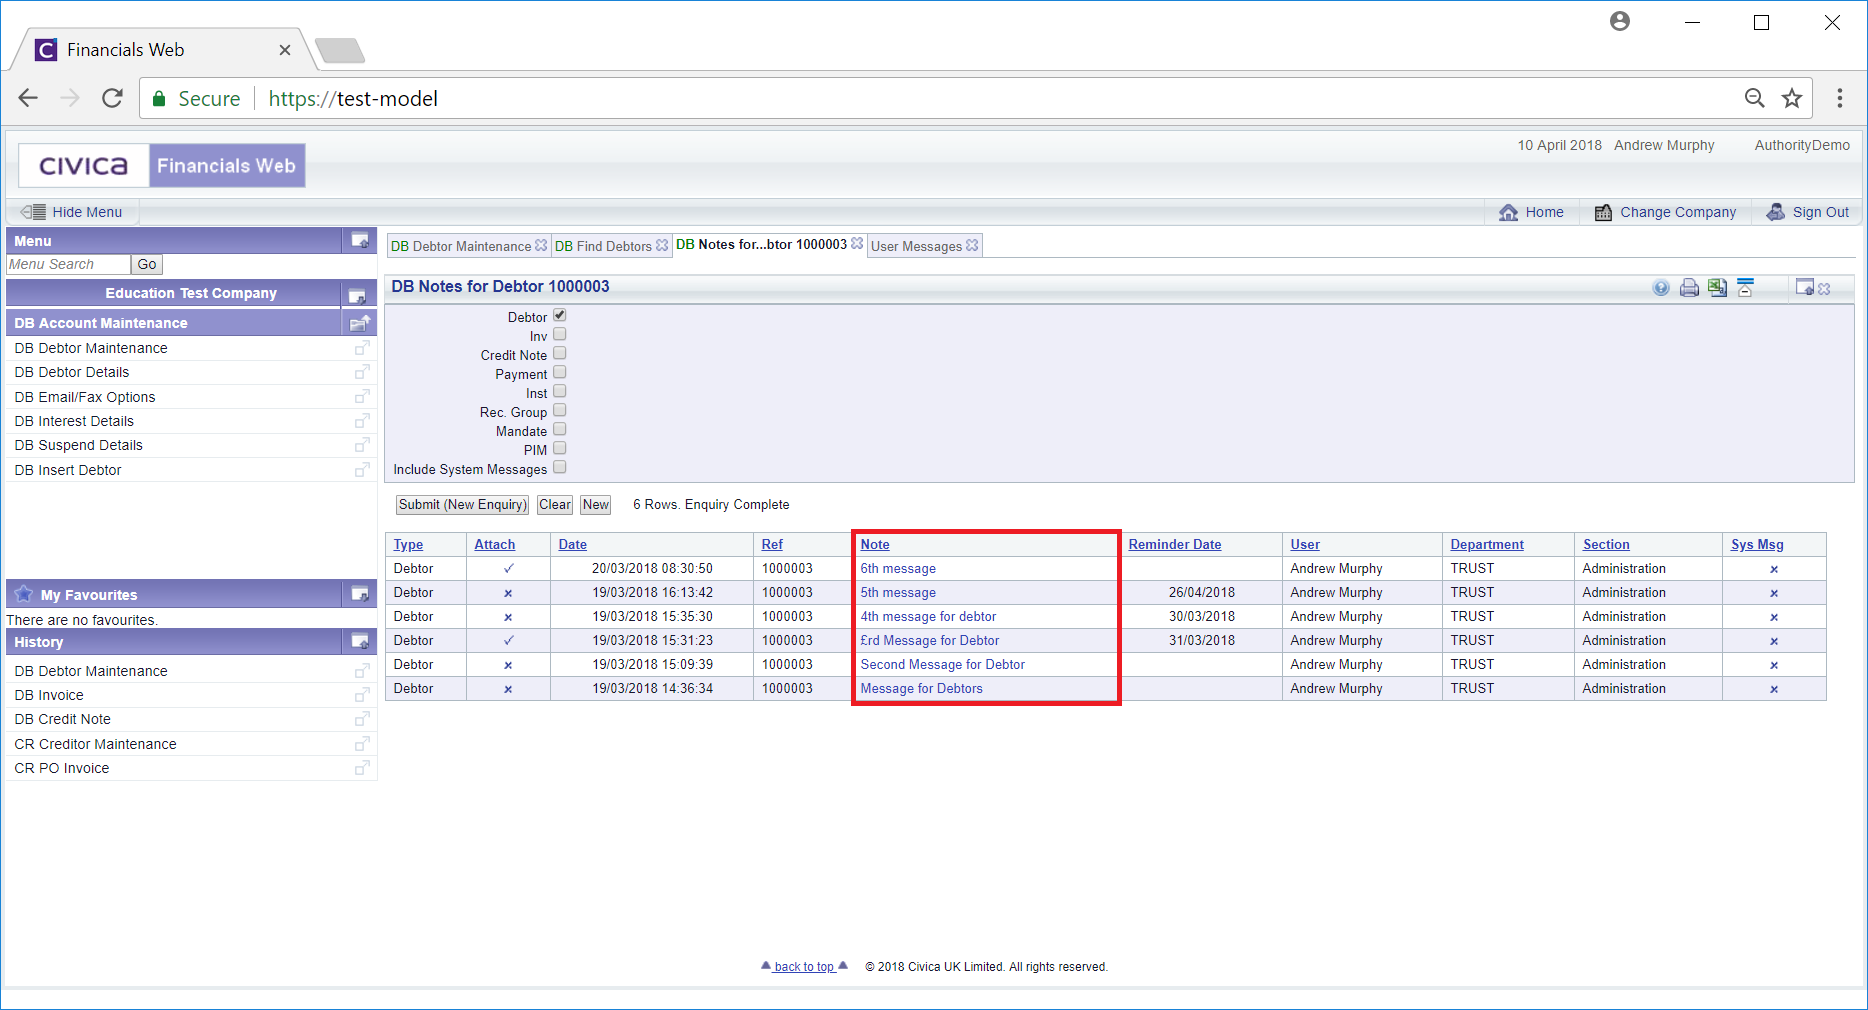Switch to DB Debtor Maintenance tab

pos(461,246)
